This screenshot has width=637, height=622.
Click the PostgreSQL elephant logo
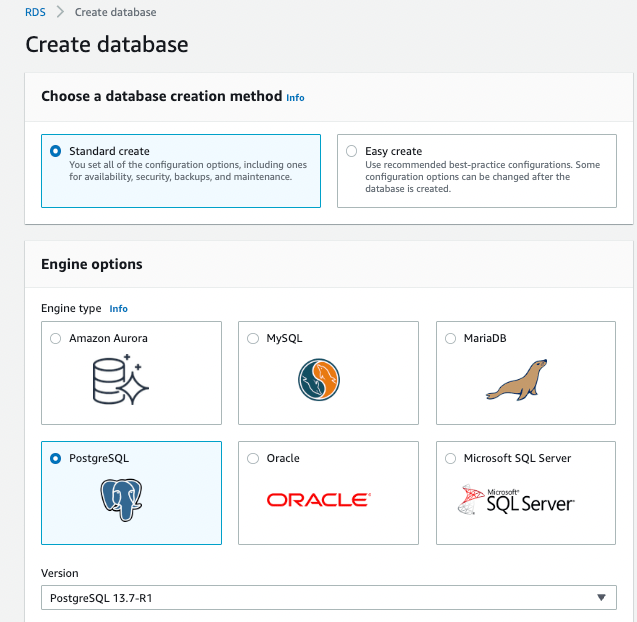121,500
